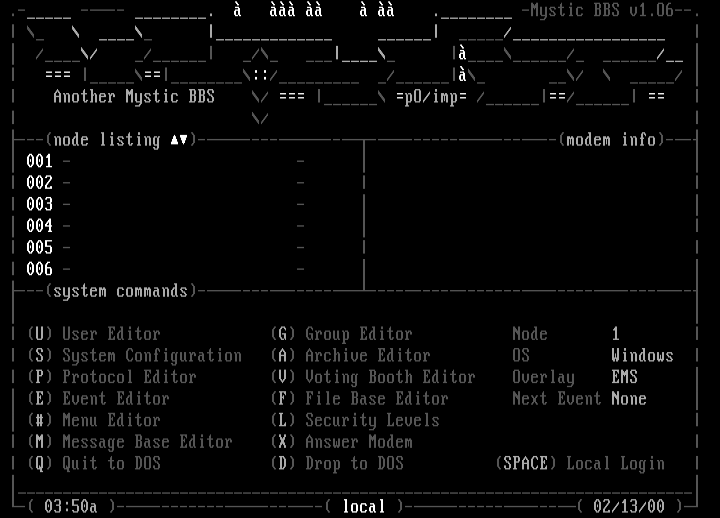Open the Protocol Editor
This screenshot has width=720, height=518.
pyautogui.click(x=111, y=377)
